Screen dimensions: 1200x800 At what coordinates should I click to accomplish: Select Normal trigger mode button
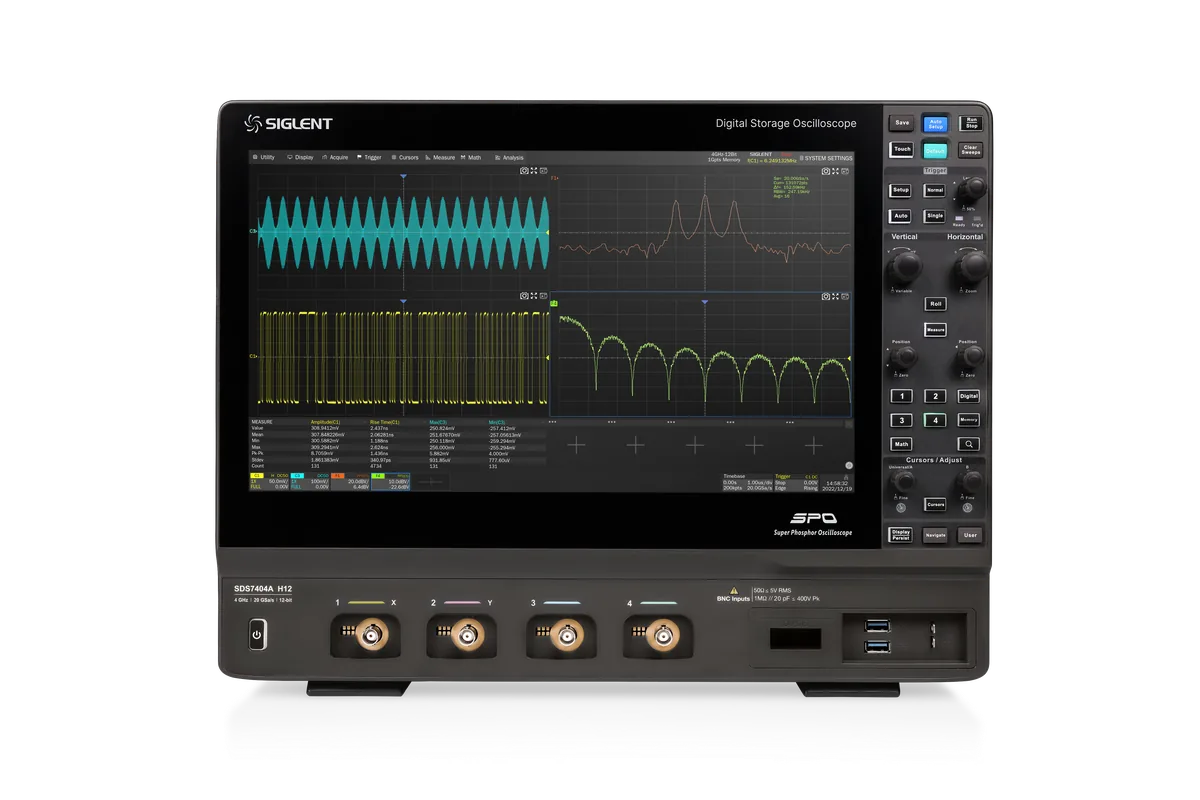click(935, 190)
